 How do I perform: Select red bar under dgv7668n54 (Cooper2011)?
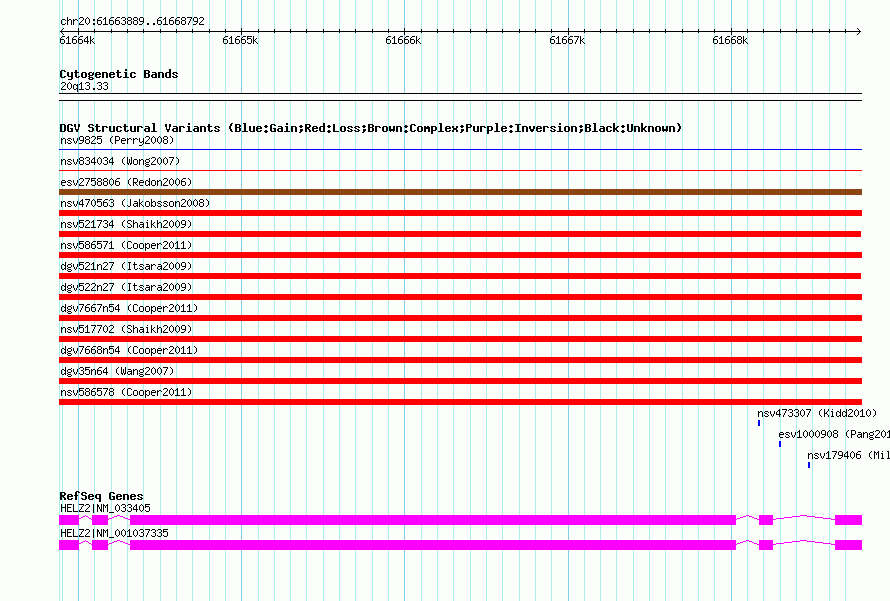[460, 360]
